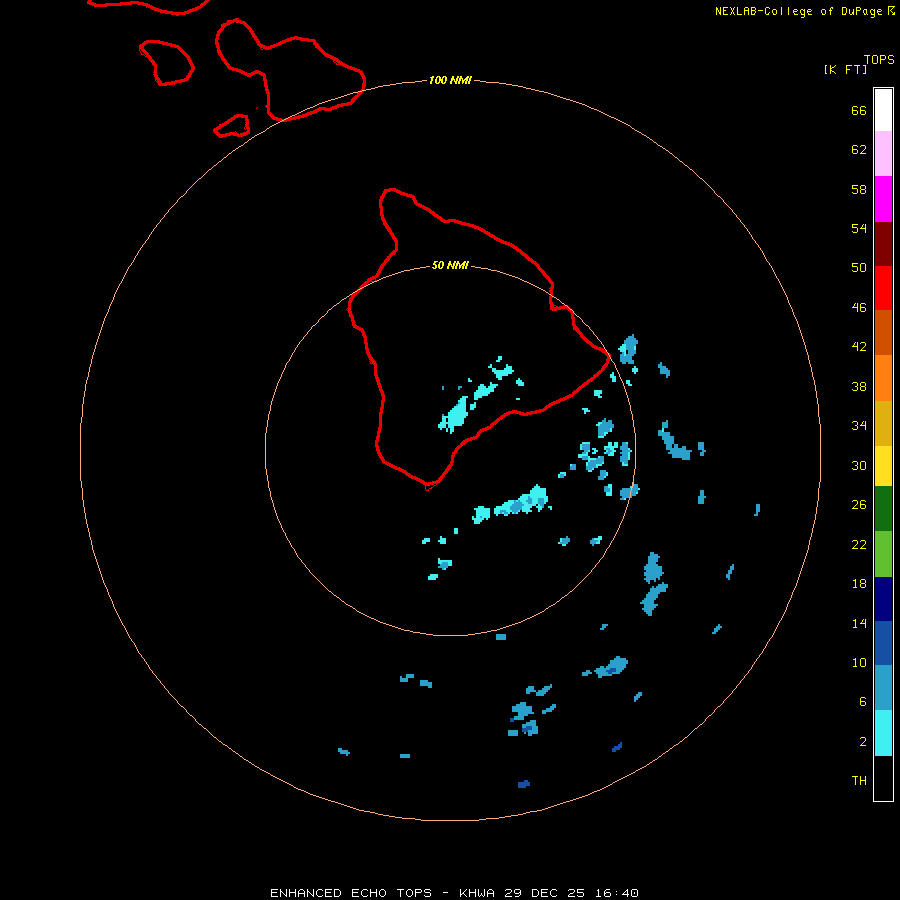The height and width of the screenshot is (900, 900).
Task: Click the bright red legend swatch between 50 and 46
Action: pyautogui.click(x=883, y=288)
